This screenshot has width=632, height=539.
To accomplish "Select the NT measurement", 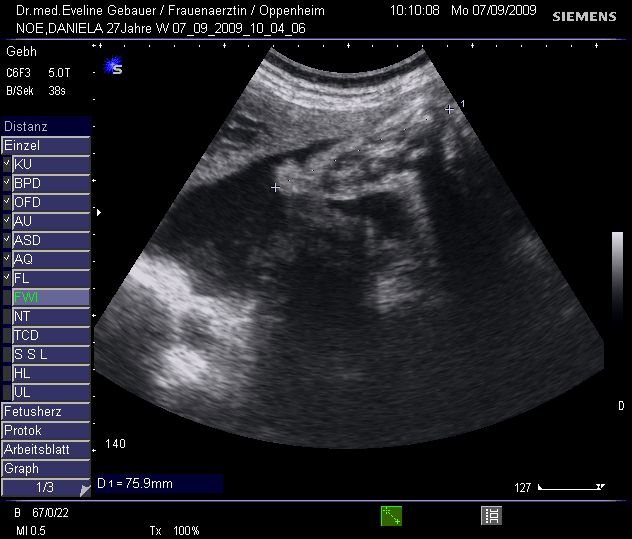I will point(50,316).
